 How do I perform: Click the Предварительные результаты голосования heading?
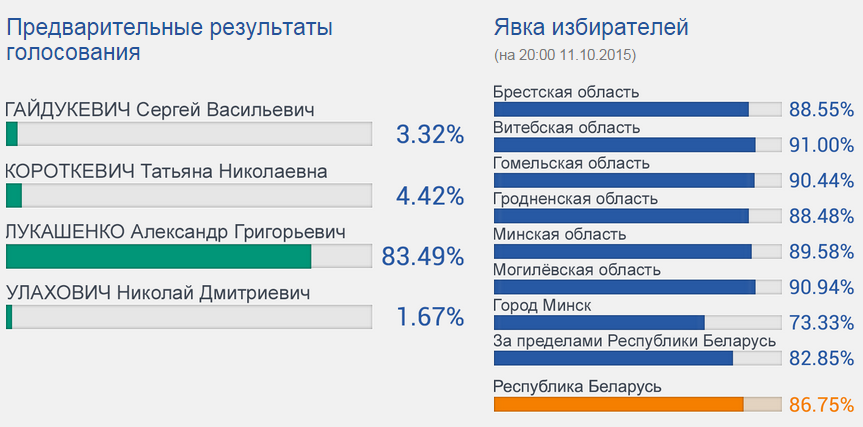click(x=169, y=39)
